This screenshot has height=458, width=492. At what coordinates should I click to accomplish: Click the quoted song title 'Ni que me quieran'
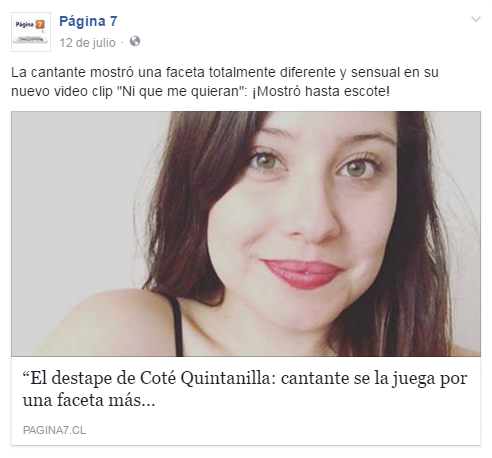[178, 91]
